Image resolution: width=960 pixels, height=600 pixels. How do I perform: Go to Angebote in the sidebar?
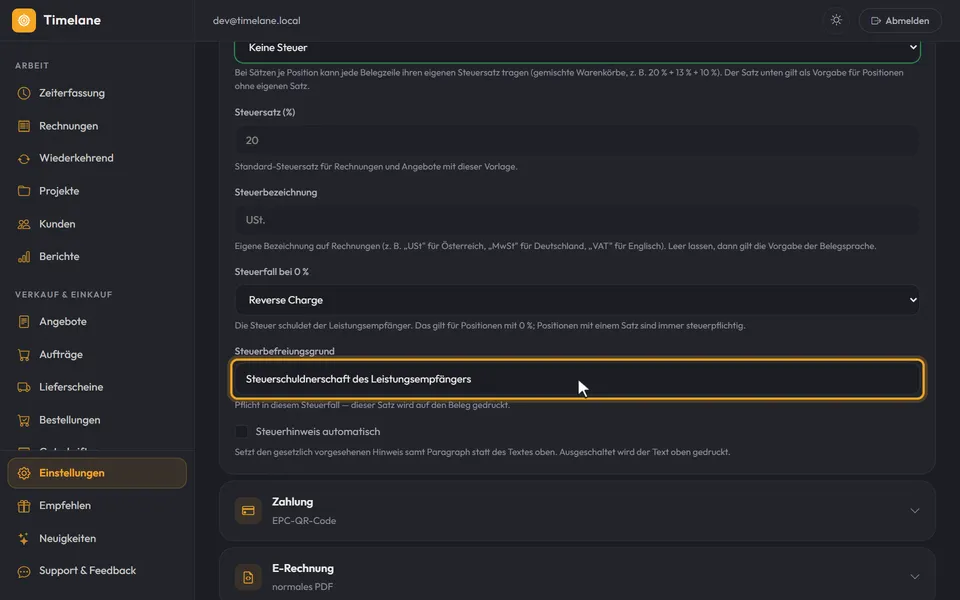(x=97, y=321)
